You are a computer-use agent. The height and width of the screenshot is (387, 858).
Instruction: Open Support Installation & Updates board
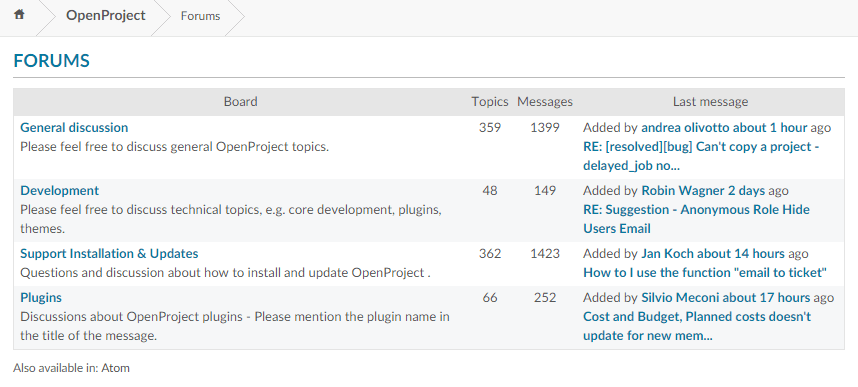click(109, 254)
